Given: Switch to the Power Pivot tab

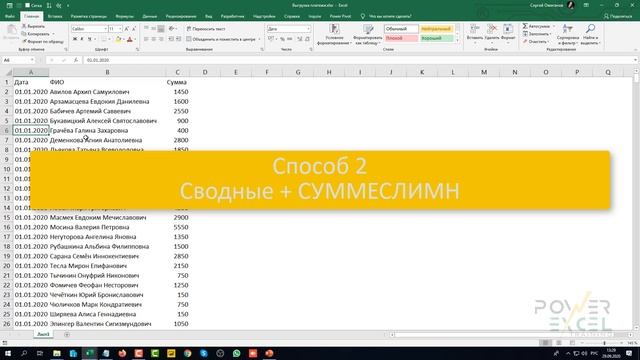Looking at the screenshot, I should click(340, 16).
